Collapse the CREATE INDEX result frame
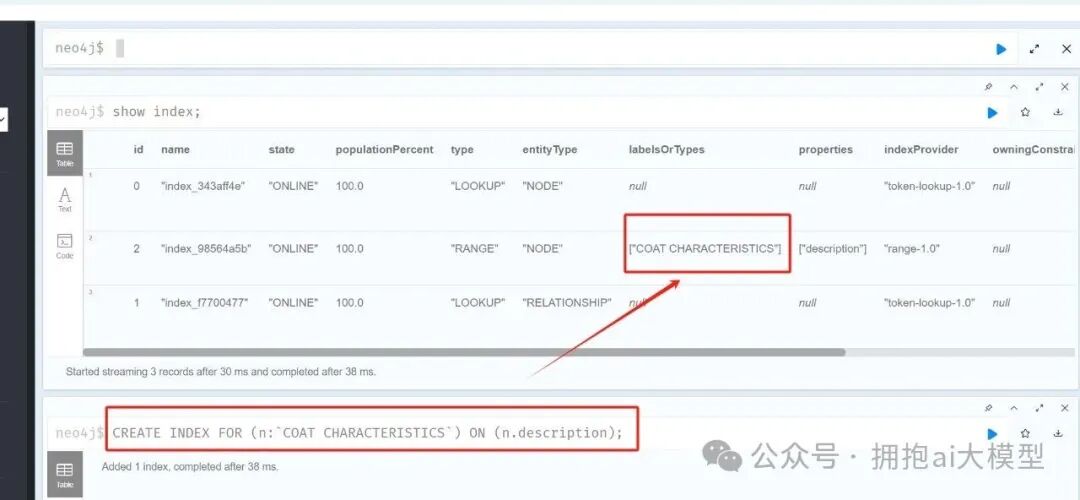 (x=1014, y=408)
